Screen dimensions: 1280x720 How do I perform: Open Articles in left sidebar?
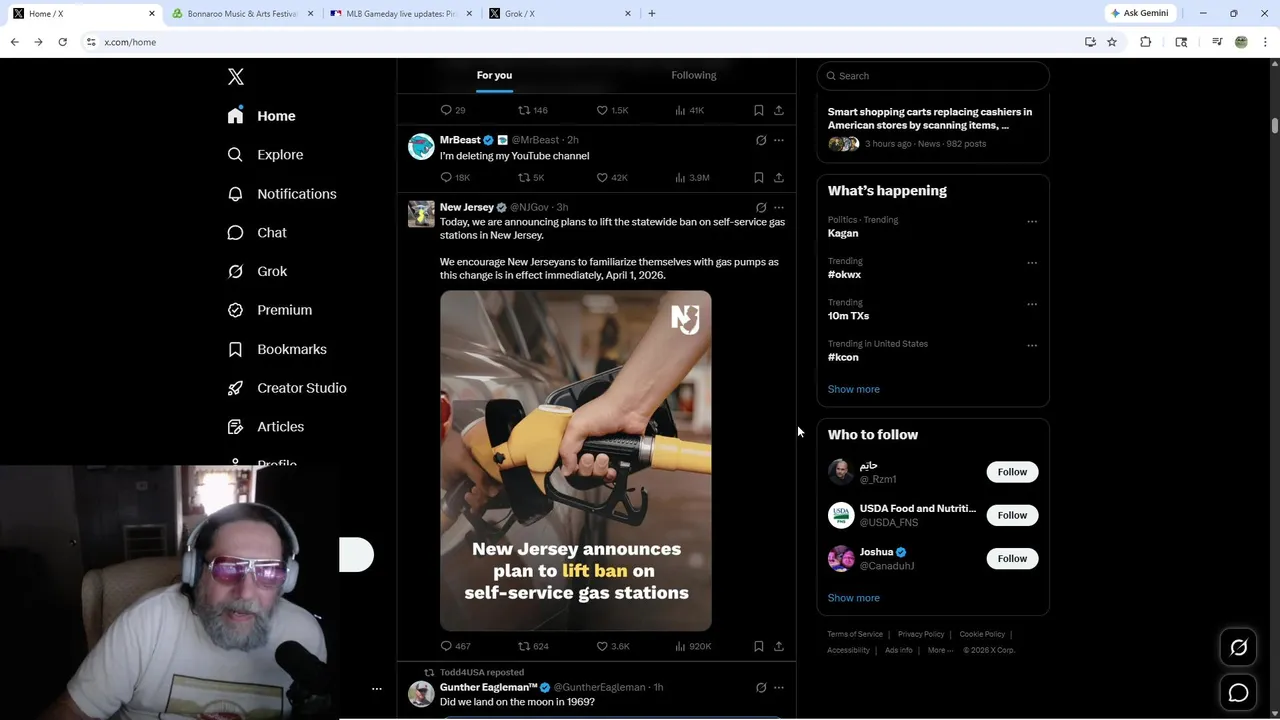click(x=266, y=426)
